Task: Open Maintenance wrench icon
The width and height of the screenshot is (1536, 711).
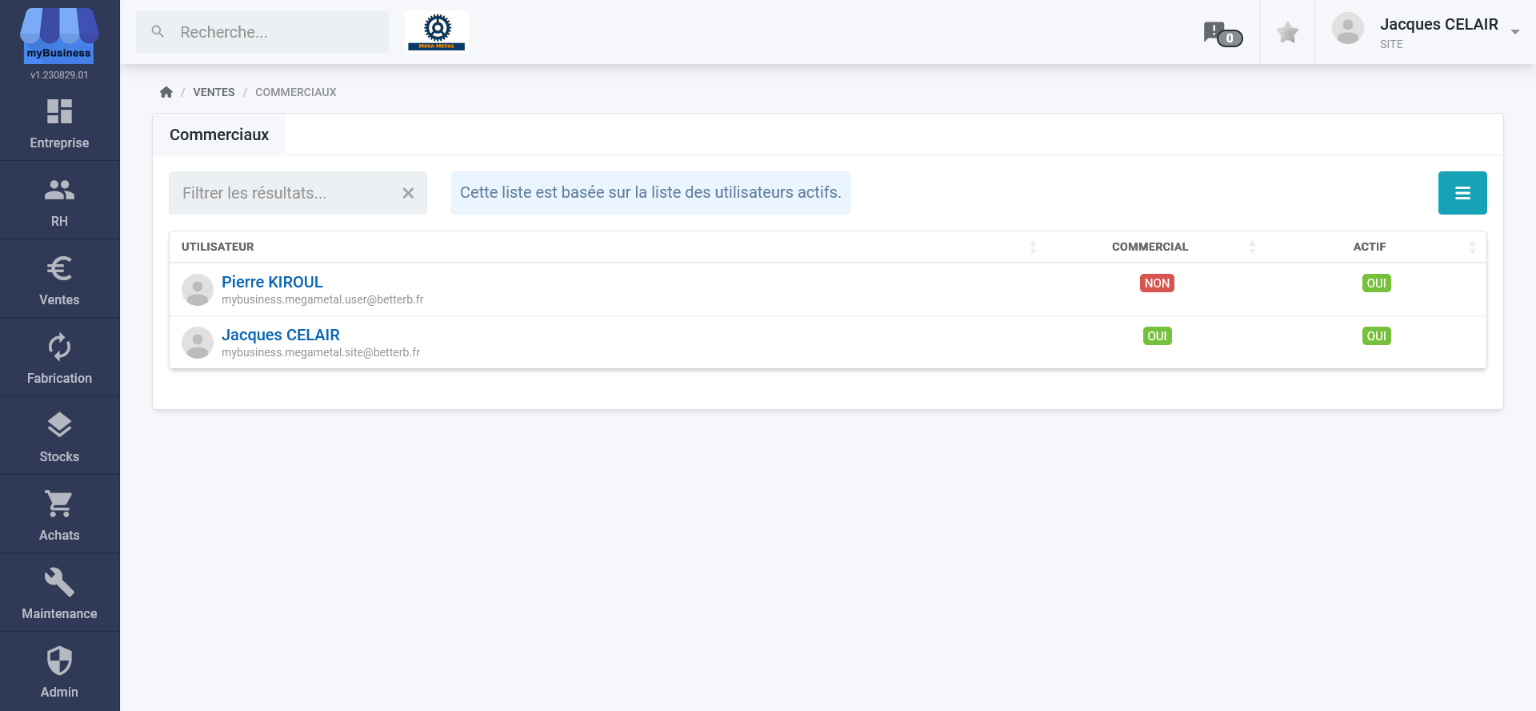Action: coord(59,582)
